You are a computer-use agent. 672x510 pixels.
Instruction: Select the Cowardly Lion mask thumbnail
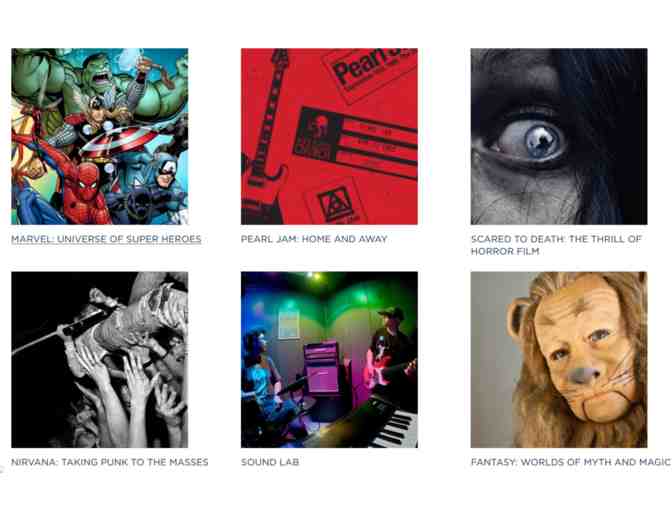559,360
